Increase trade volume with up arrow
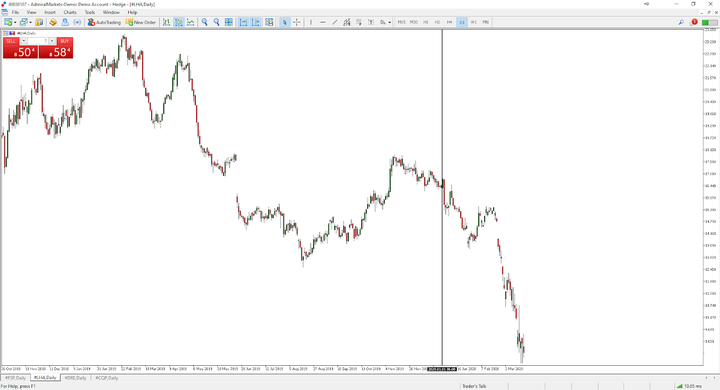The width and height of the screenshot is (720, 390). coord(52,41)
